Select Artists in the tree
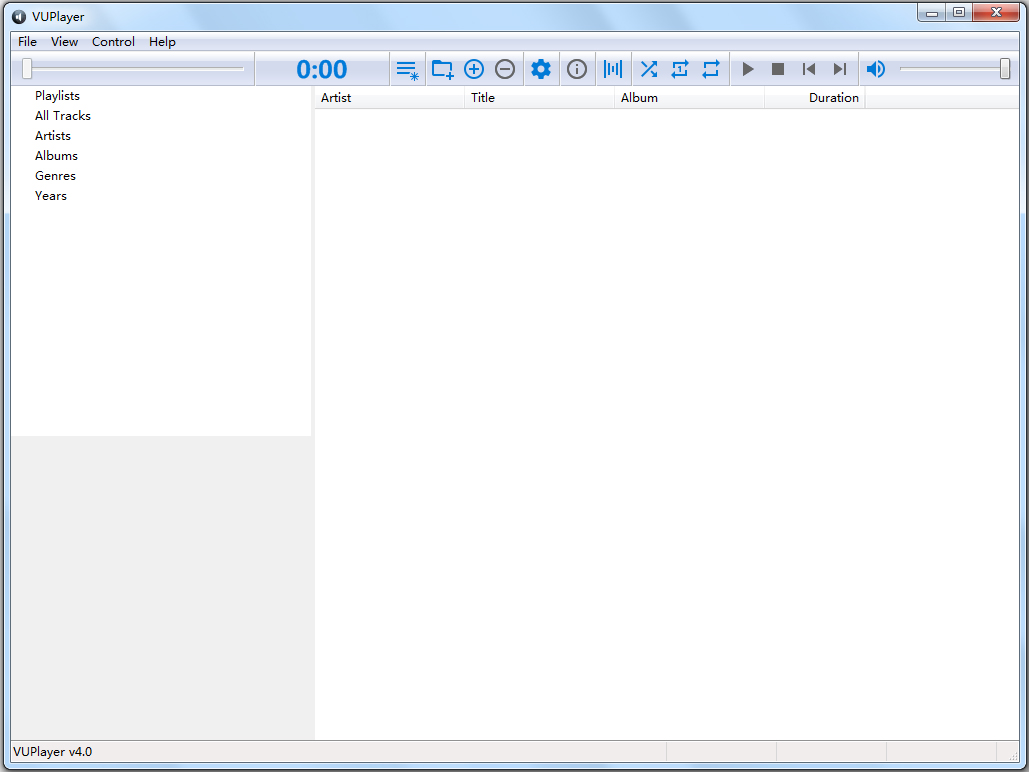The image size is (1029, 772). [52, 136]
